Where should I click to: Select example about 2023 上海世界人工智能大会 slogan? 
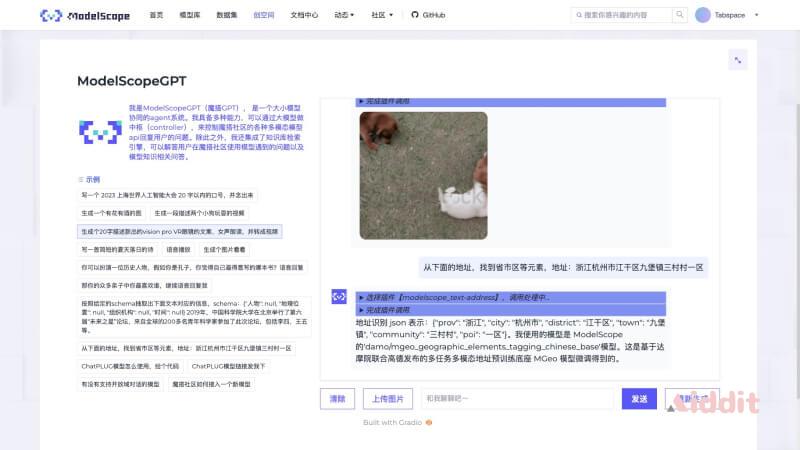[167, 195]
